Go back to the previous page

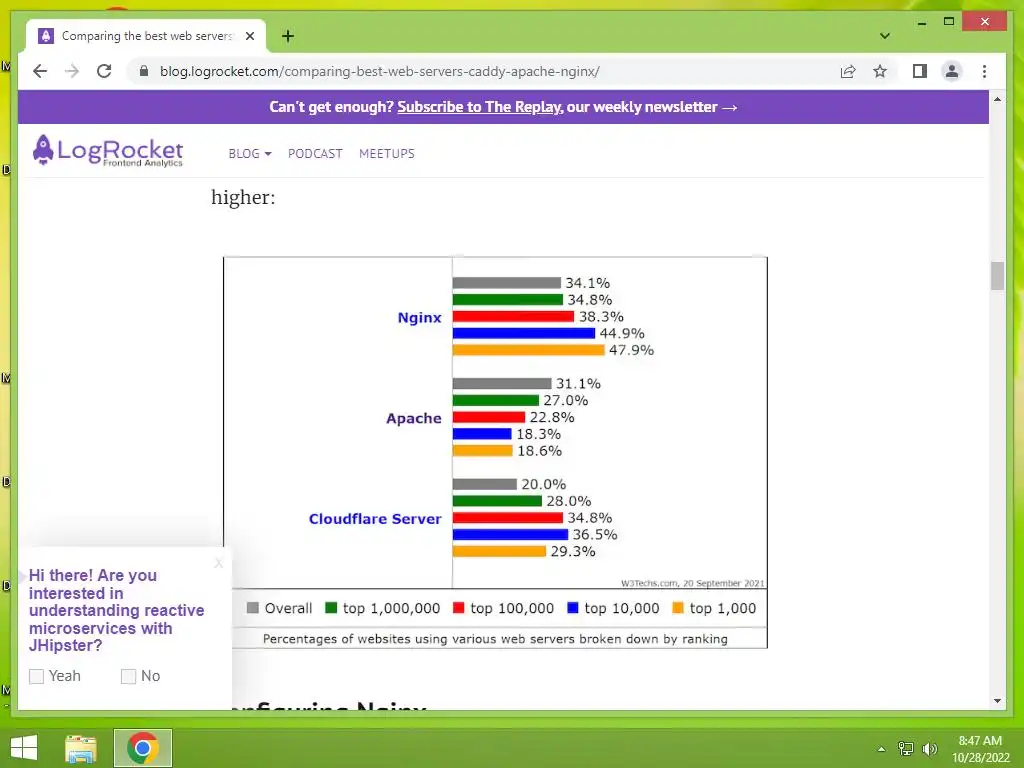point(40,71)
